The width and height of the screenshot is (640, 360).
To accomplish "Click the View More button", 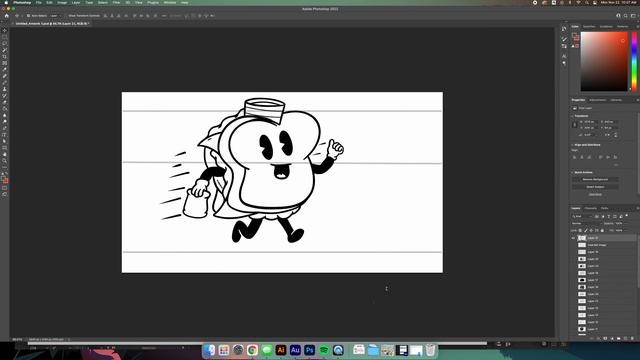I will pyautogui.click(x=595, y=194).
